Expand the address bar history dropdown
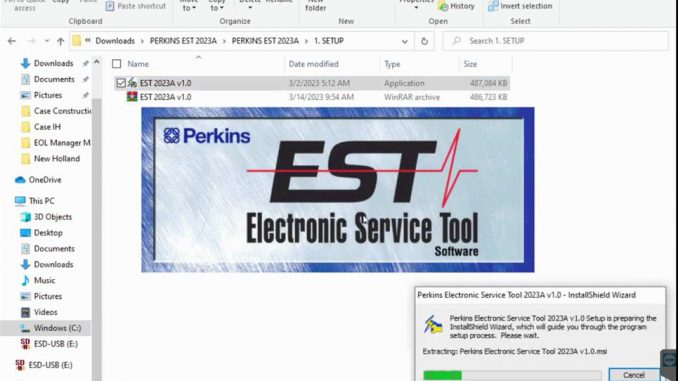678x381 pixels. [x=404, y=41]
